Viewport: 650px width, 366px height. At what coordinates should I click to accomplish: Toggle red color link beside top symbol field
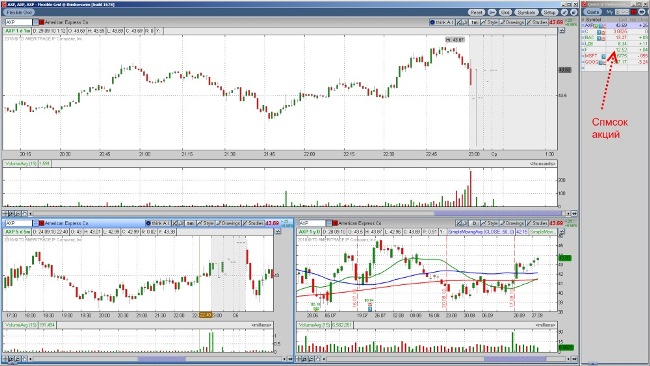[41, 22]
